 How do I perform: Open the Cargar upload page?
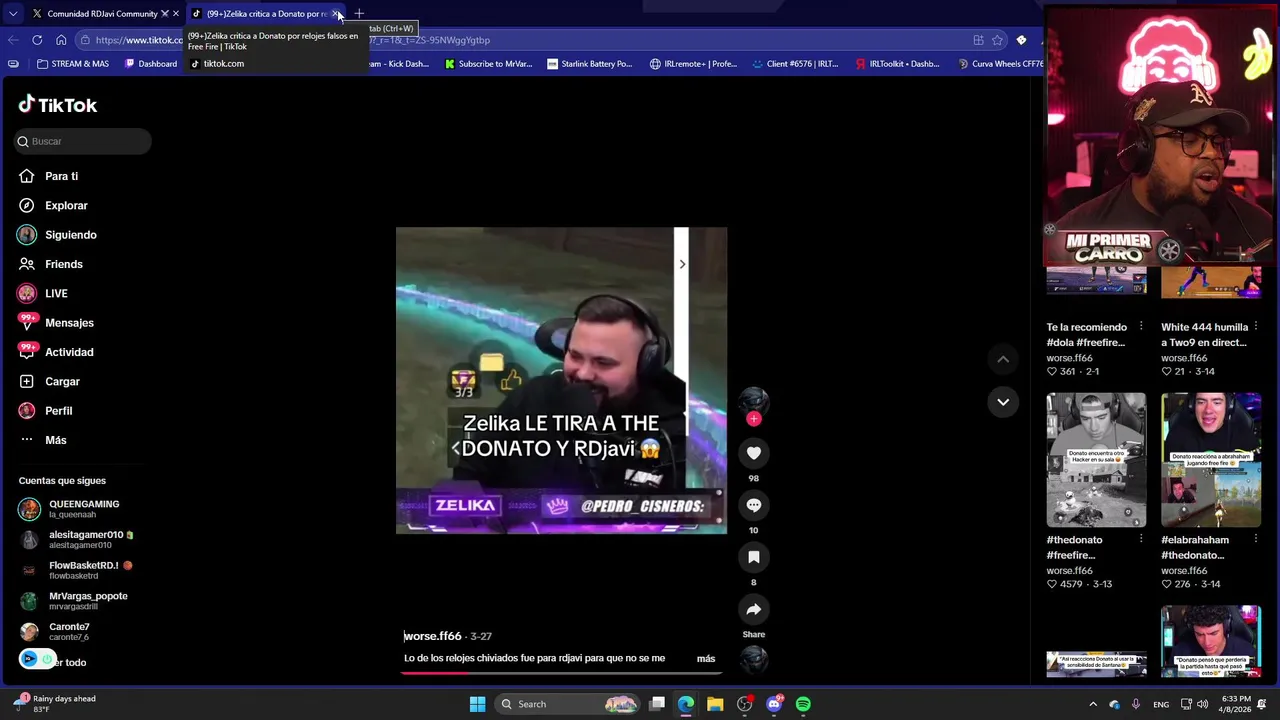coord(62,381)
